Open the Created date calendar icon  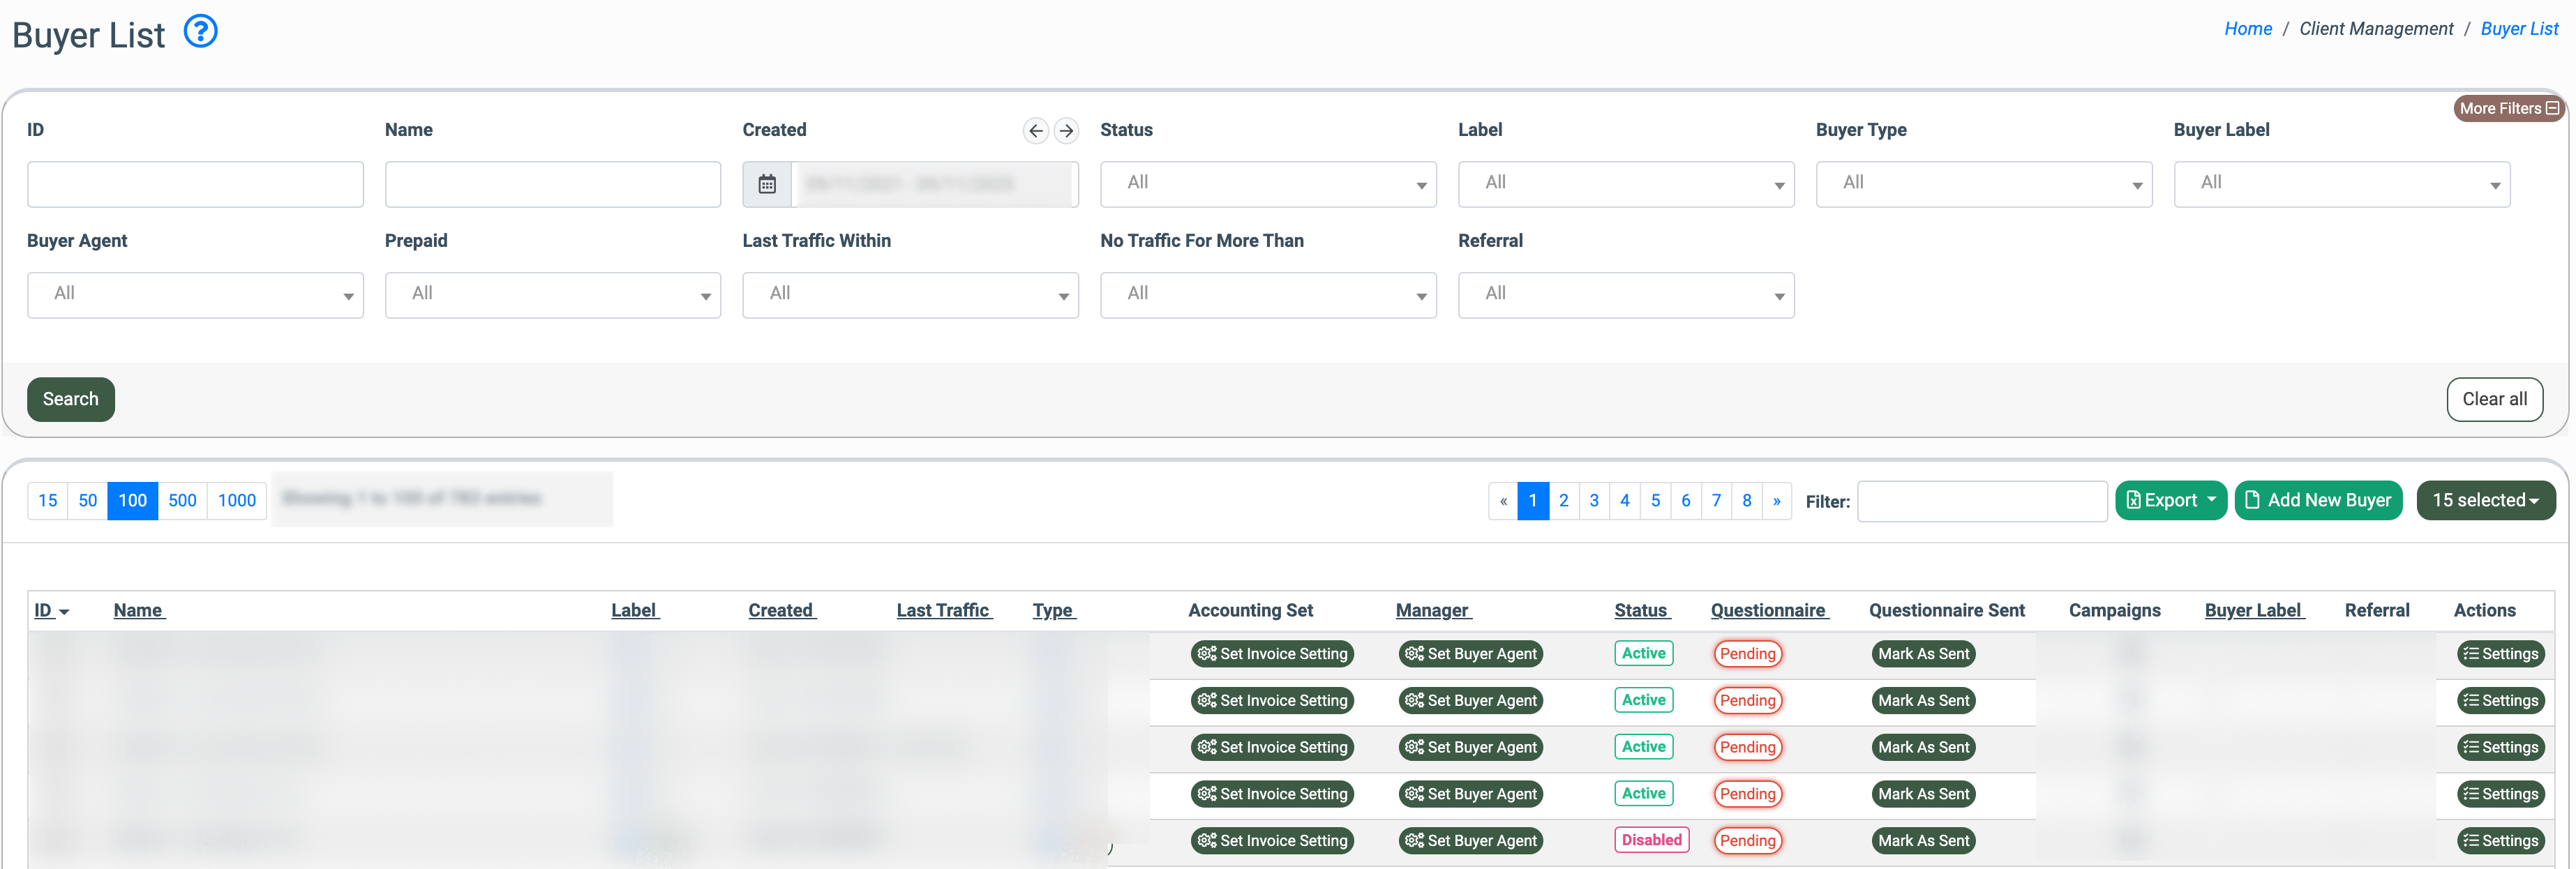point(767,184)
